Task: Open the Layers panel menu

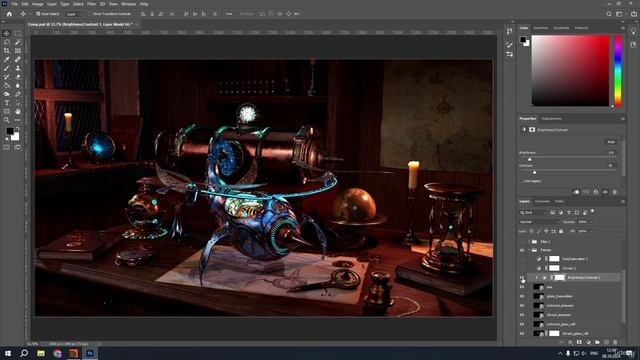Action: point(623,202)
